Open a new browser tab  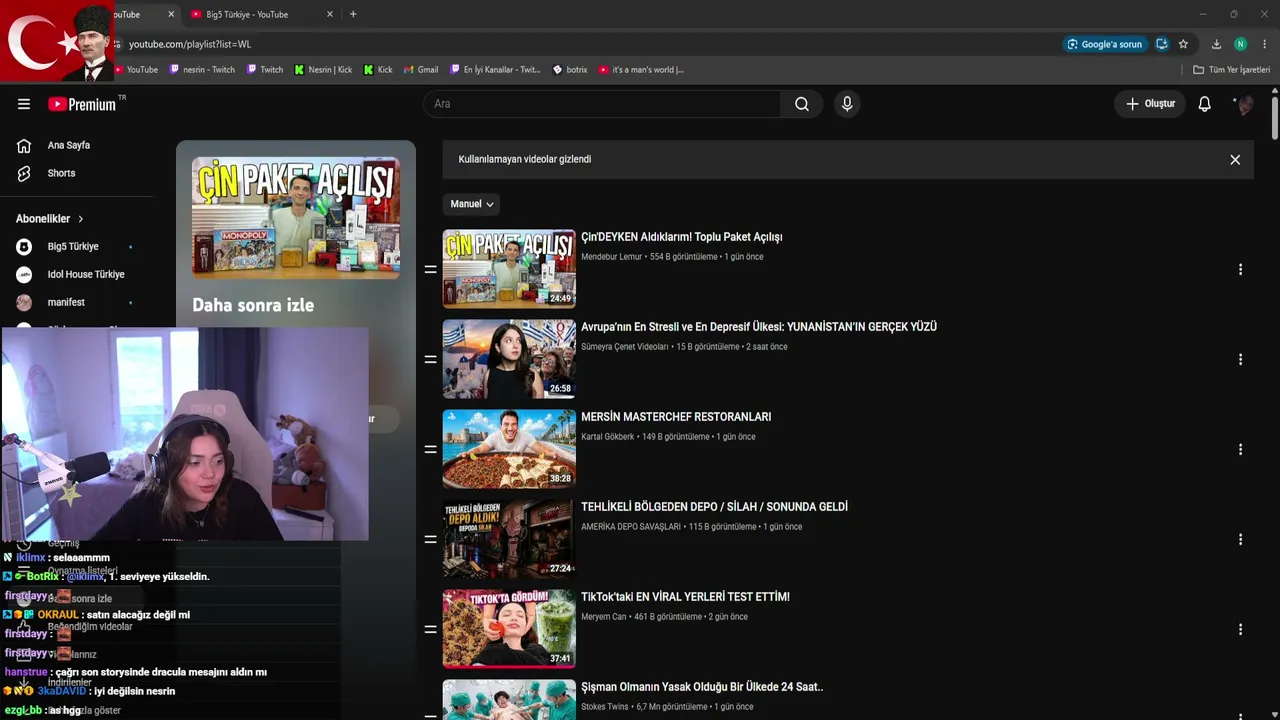(353, 14)
